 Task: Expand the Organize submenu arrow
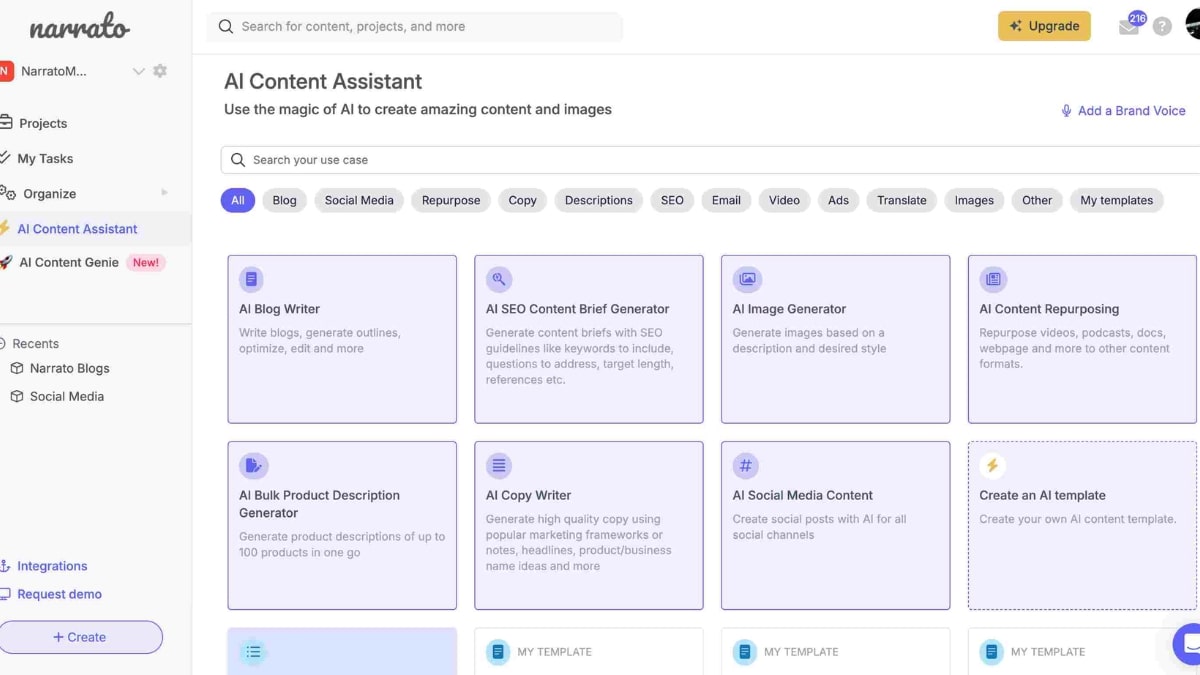click(164, 193)
